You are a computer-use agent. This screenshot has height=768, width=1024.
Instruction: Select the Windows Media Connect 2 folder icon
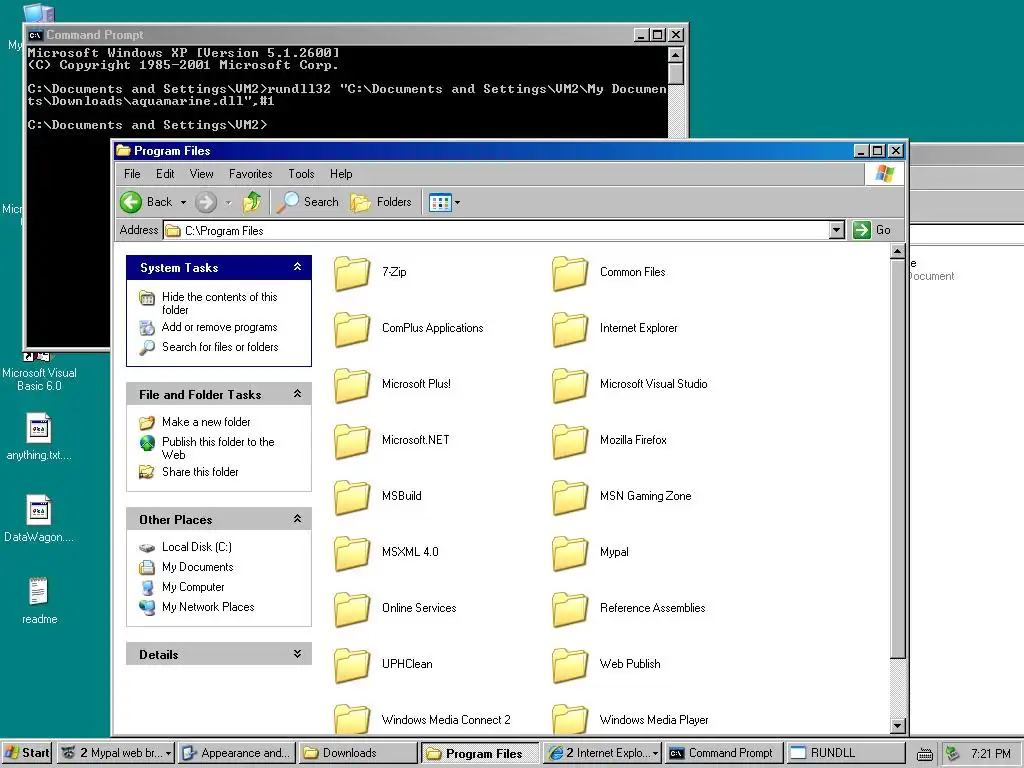[352, 719]
